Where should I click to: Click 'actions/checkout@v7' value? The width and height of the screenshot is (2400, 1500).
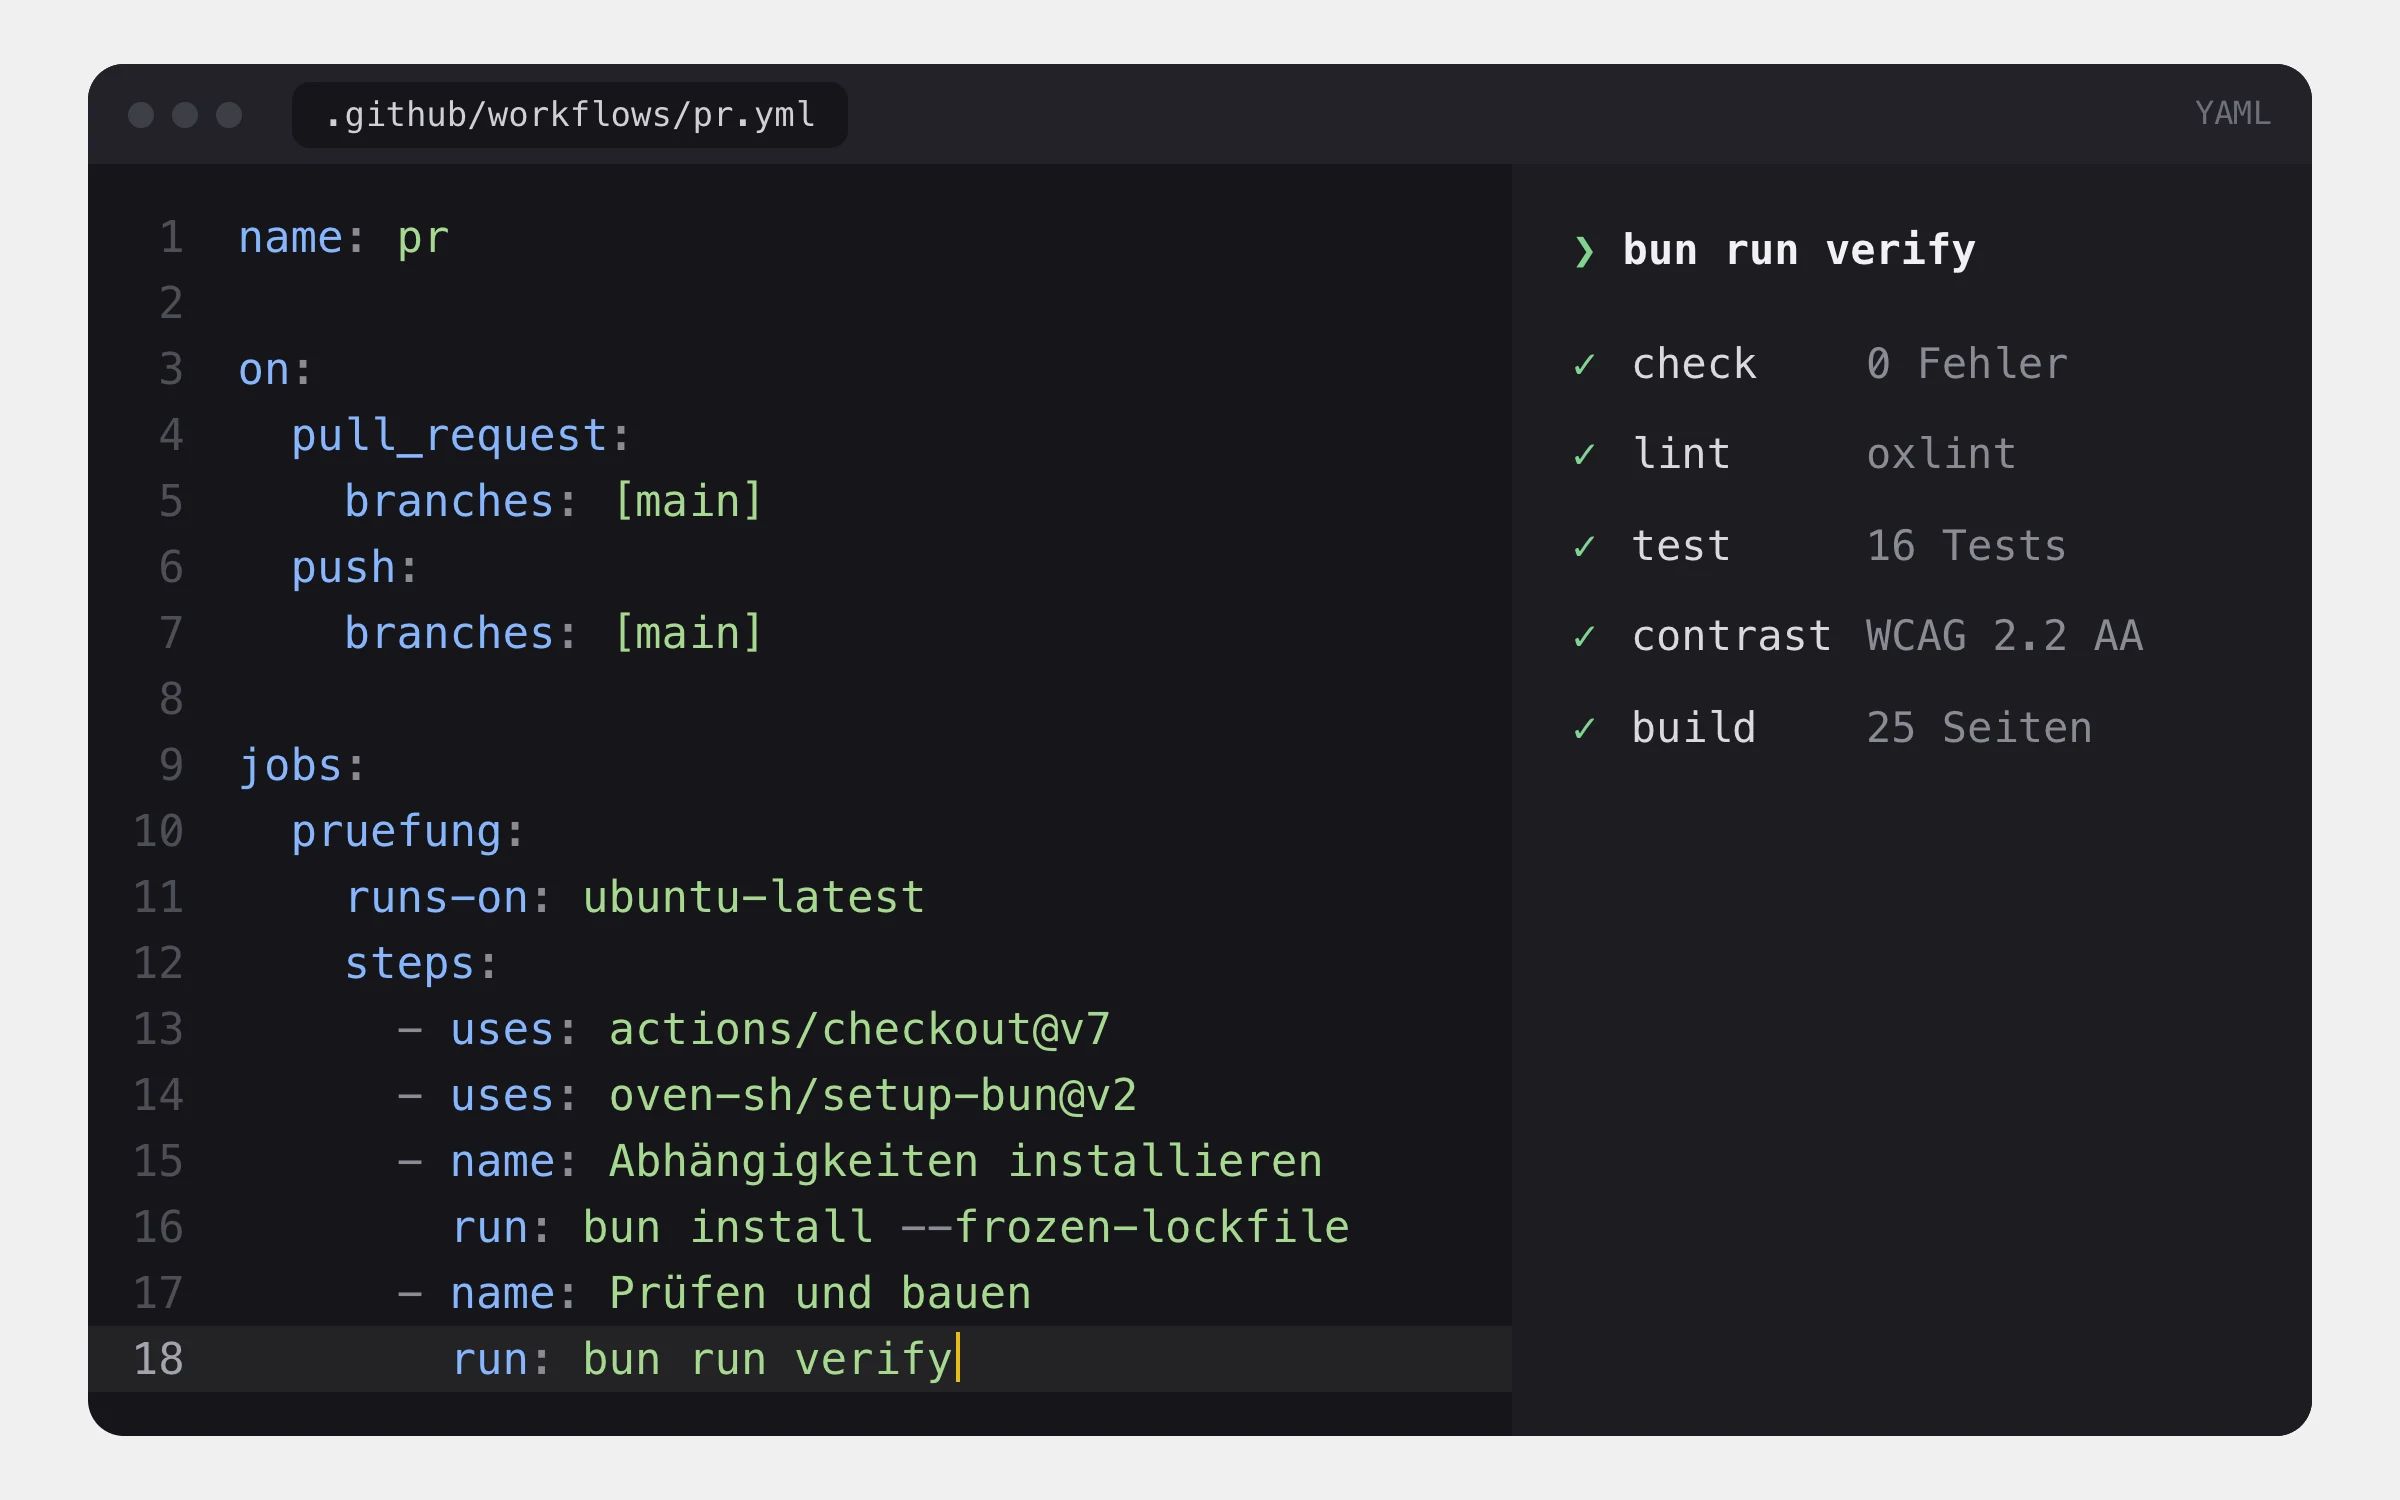click(x=859, y=1030)
